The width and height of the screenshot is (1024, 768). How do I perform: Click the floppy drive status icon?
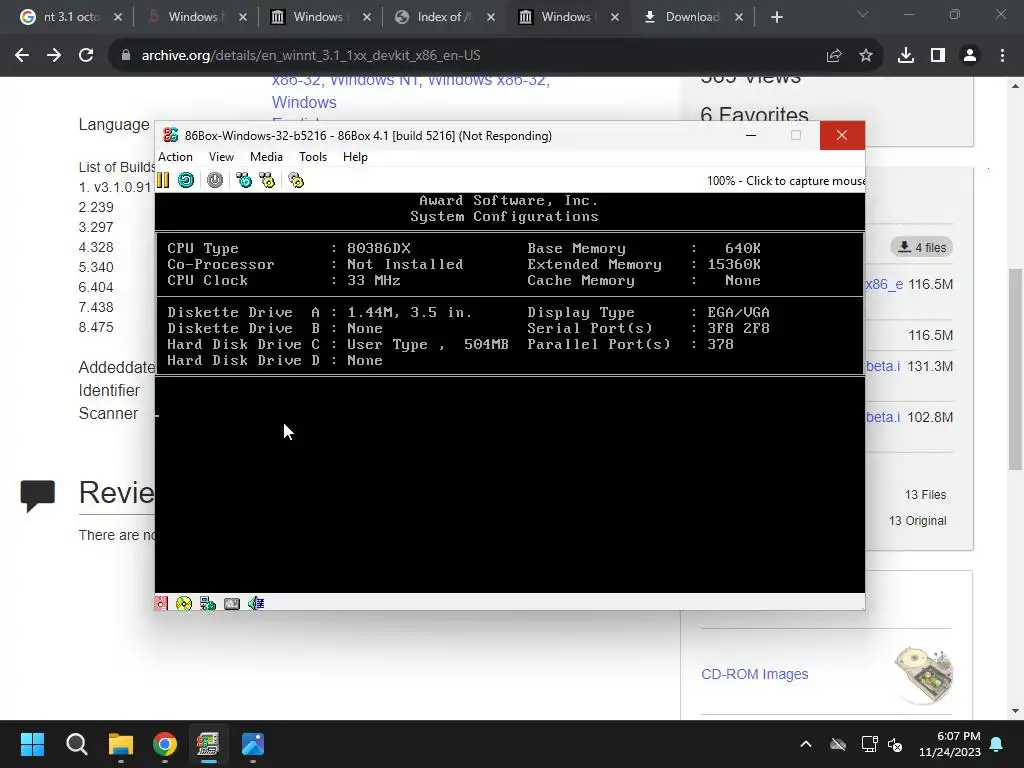point(161,603)
